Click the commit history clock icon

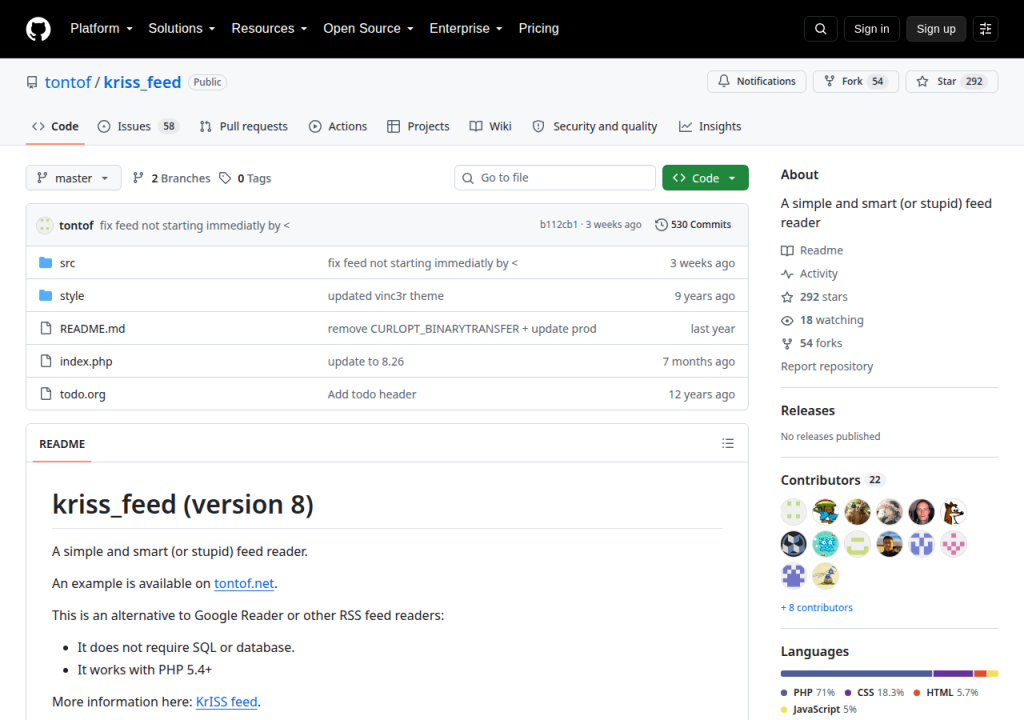click(661, 224)
